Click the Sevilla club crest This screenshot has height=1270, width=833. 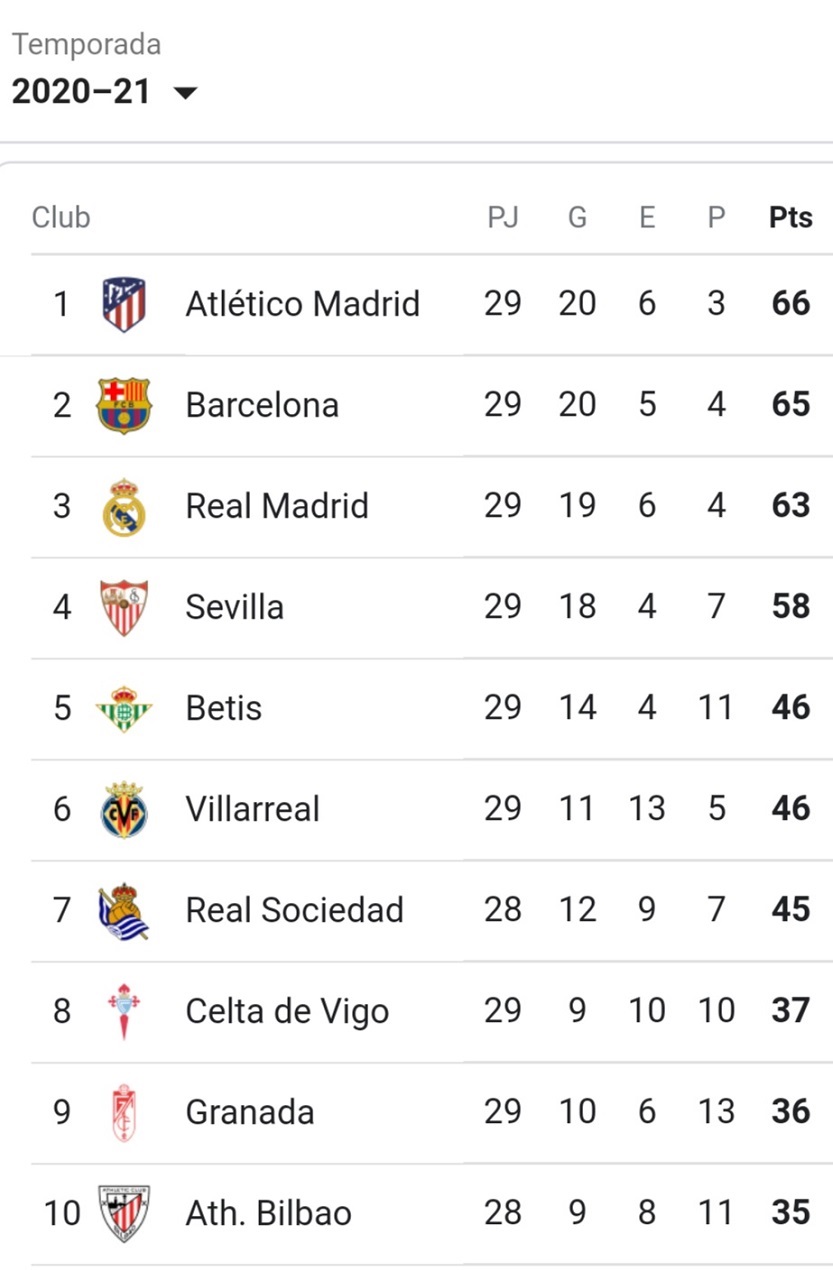pos(124,607)
